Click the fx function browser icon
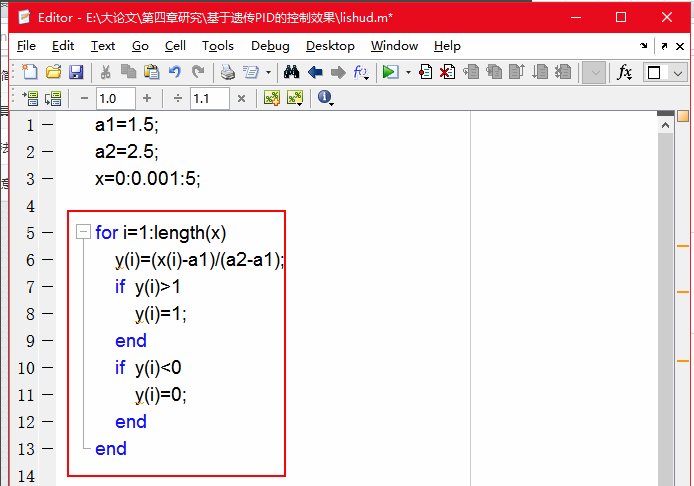Viewport: 694px width, 486px height. 624,72
